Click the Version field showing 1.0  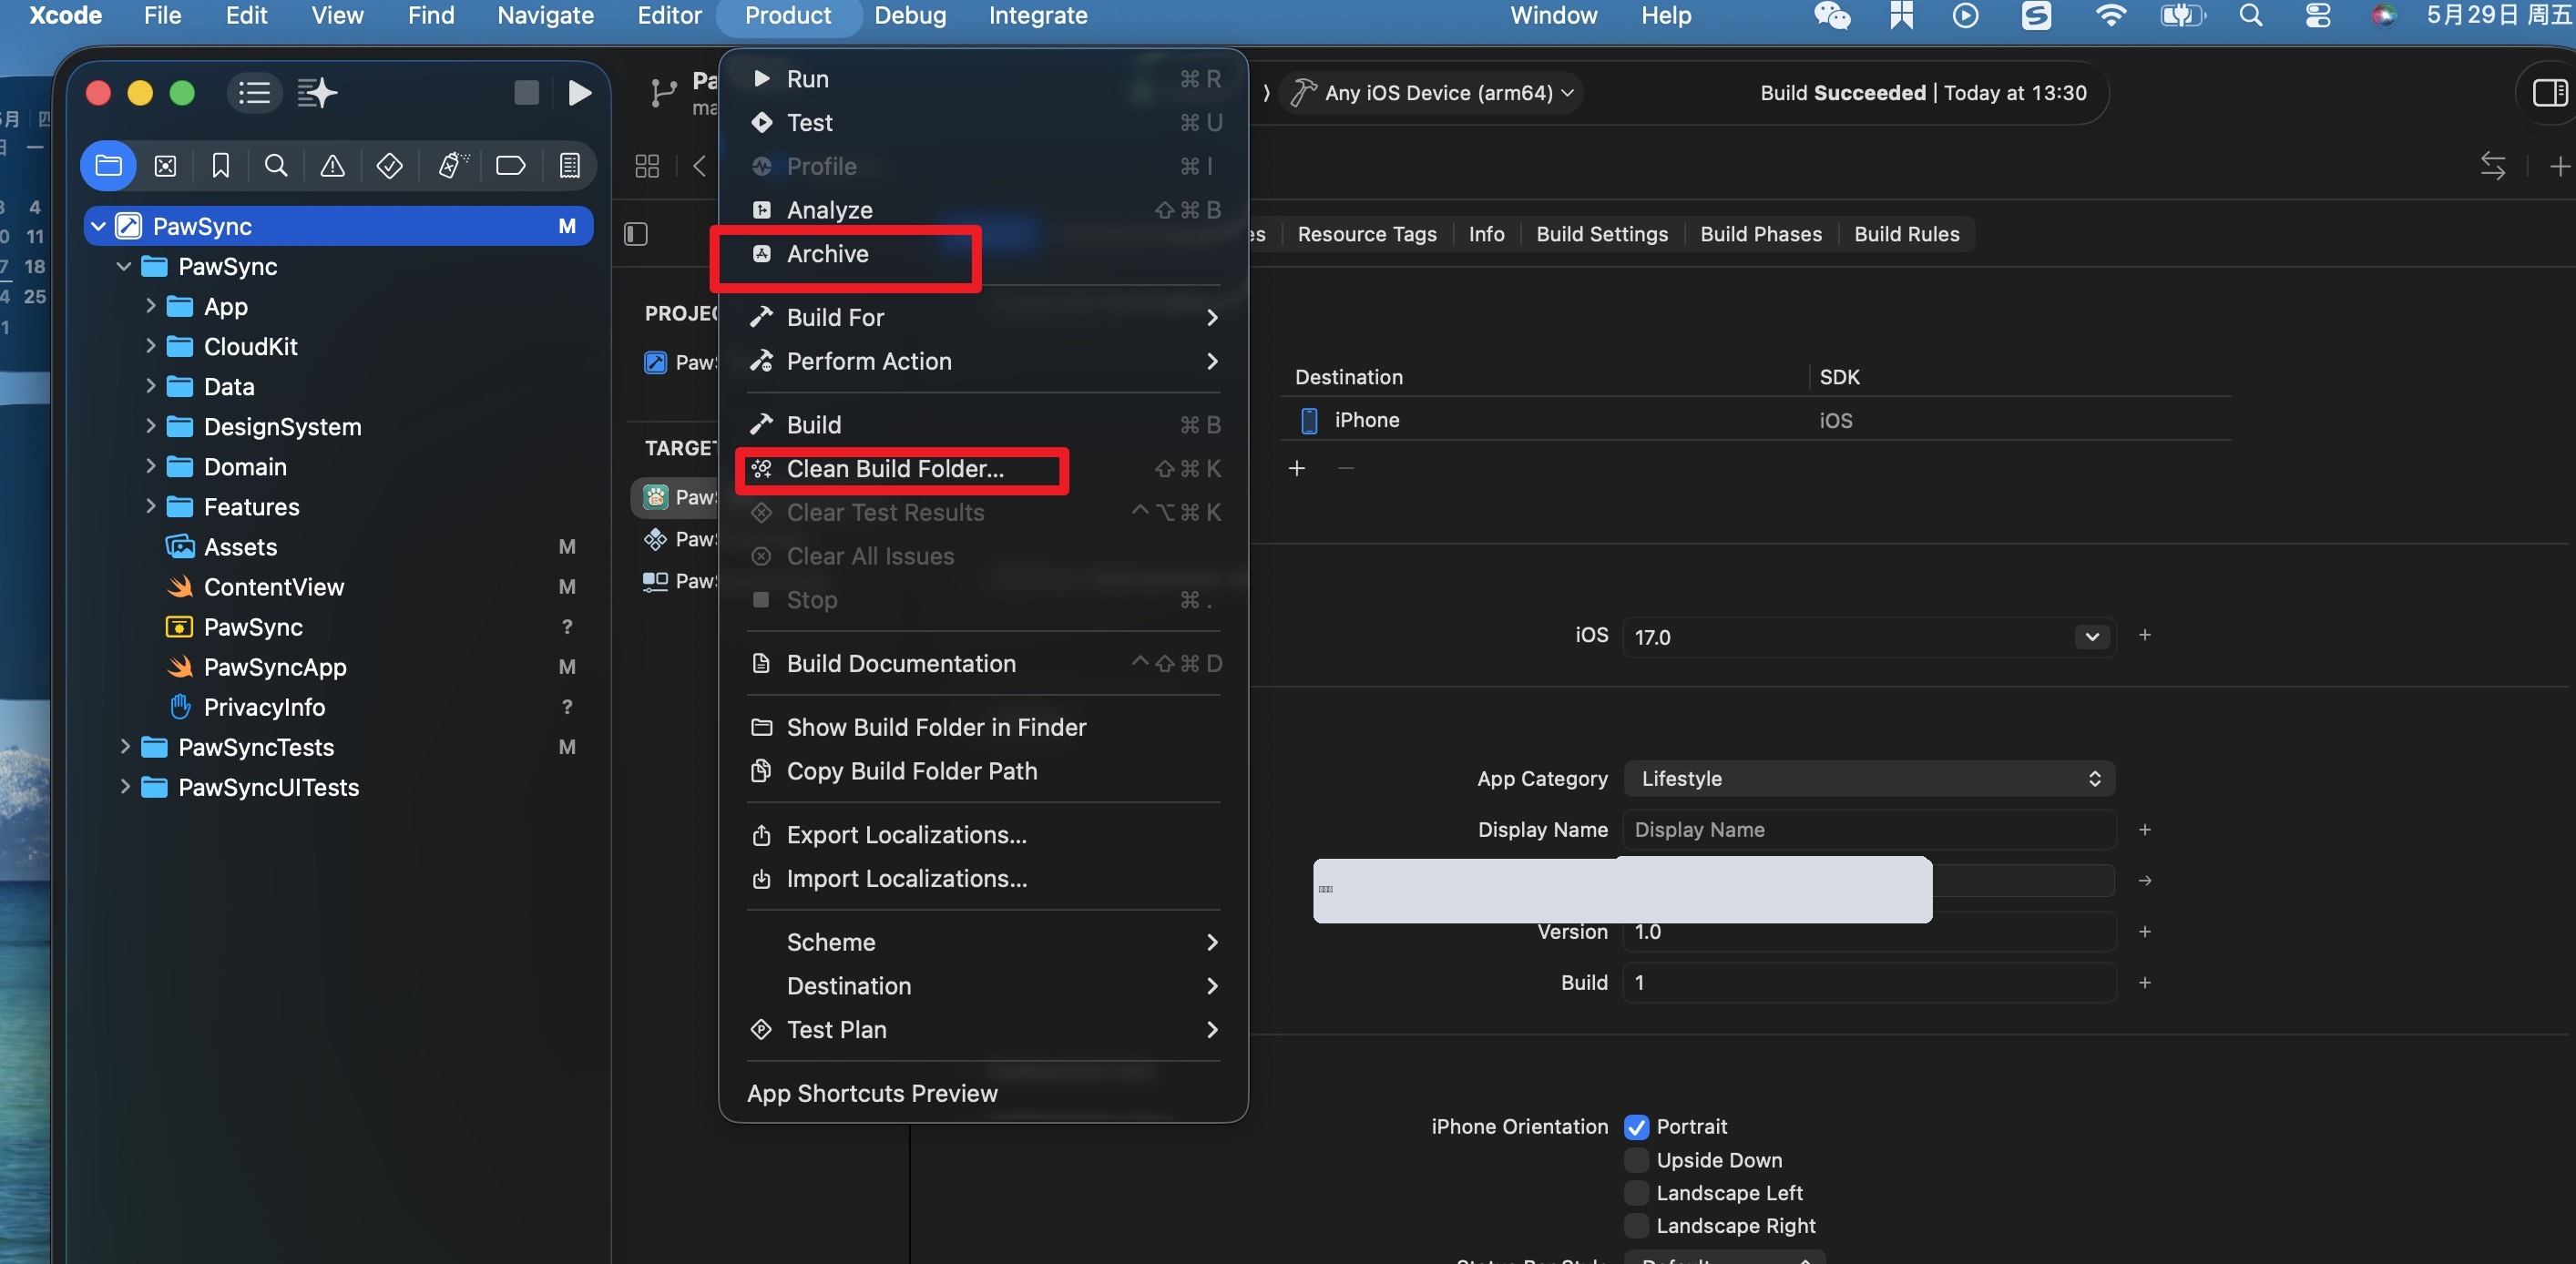(1869, 932)
